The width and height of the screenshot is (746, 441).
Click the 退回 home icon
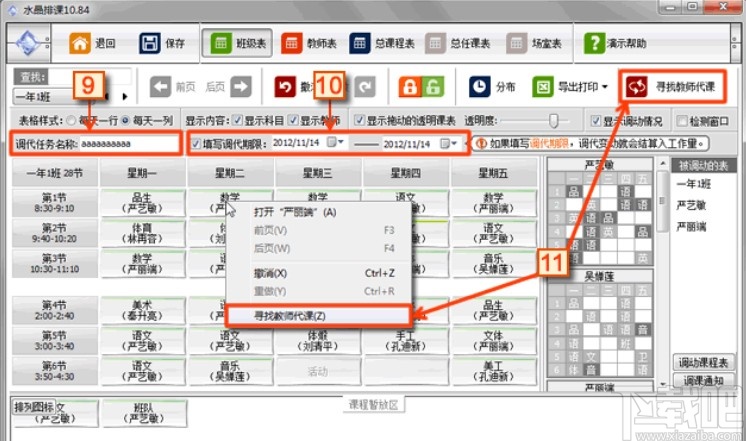79,43
